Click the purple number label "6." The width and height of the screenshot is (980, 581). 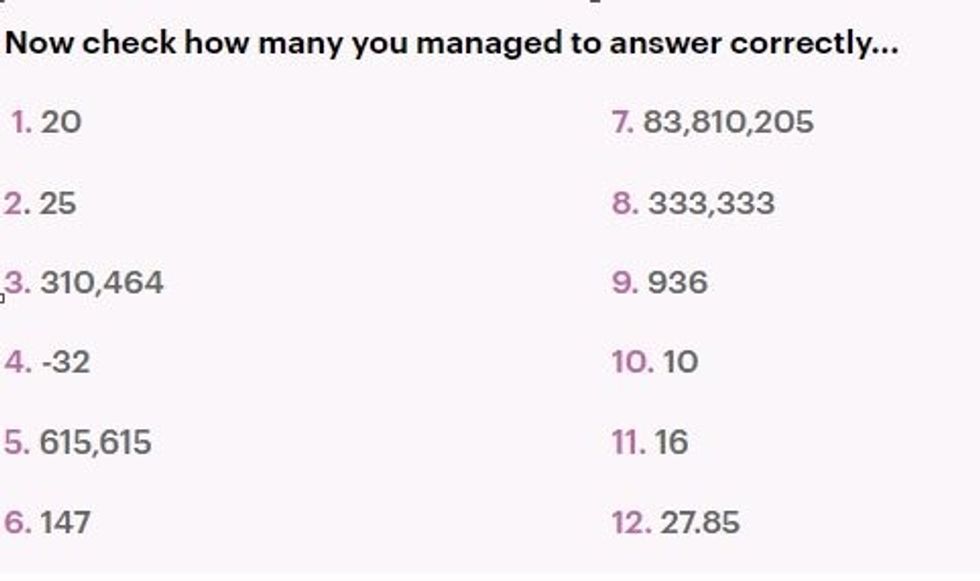pos(17,522)
